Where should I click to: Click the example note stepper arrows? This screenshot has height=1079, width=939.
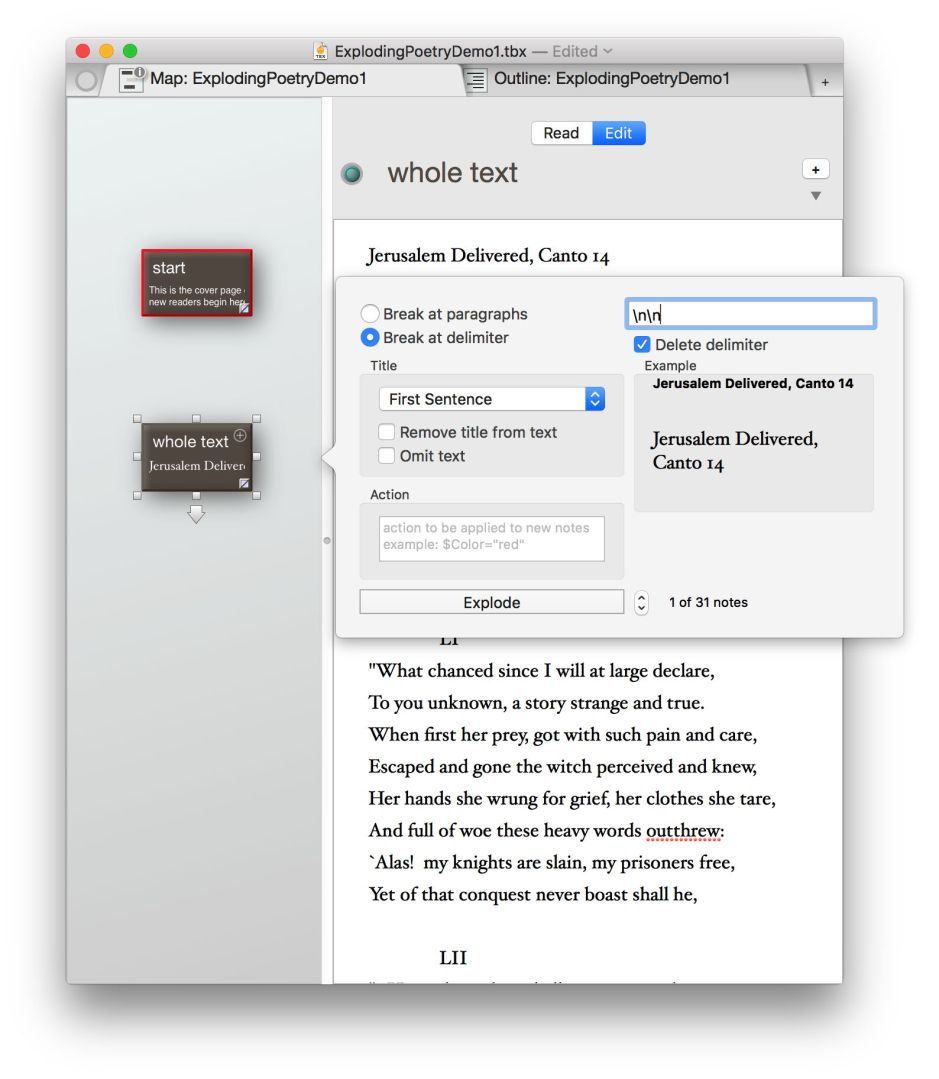tap(642, 603)
